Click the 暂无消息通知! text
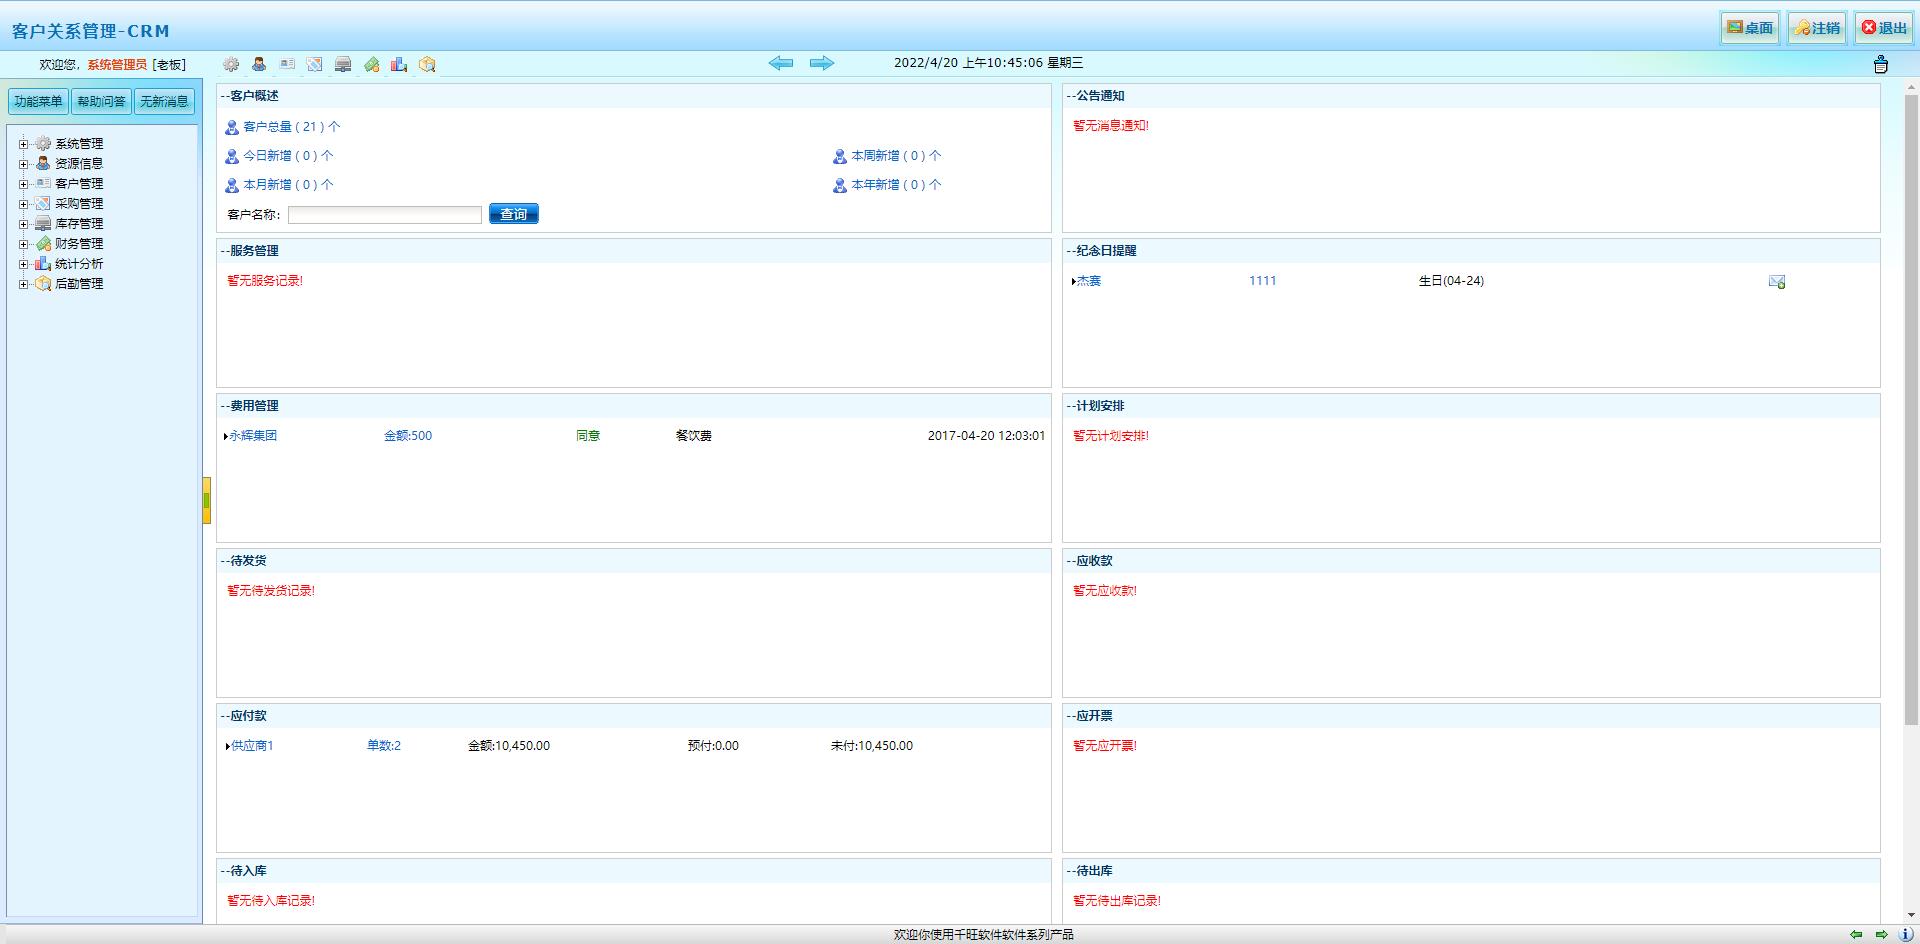The width and height of the screenshot is (1920, 944). (x=1111, y=126)
